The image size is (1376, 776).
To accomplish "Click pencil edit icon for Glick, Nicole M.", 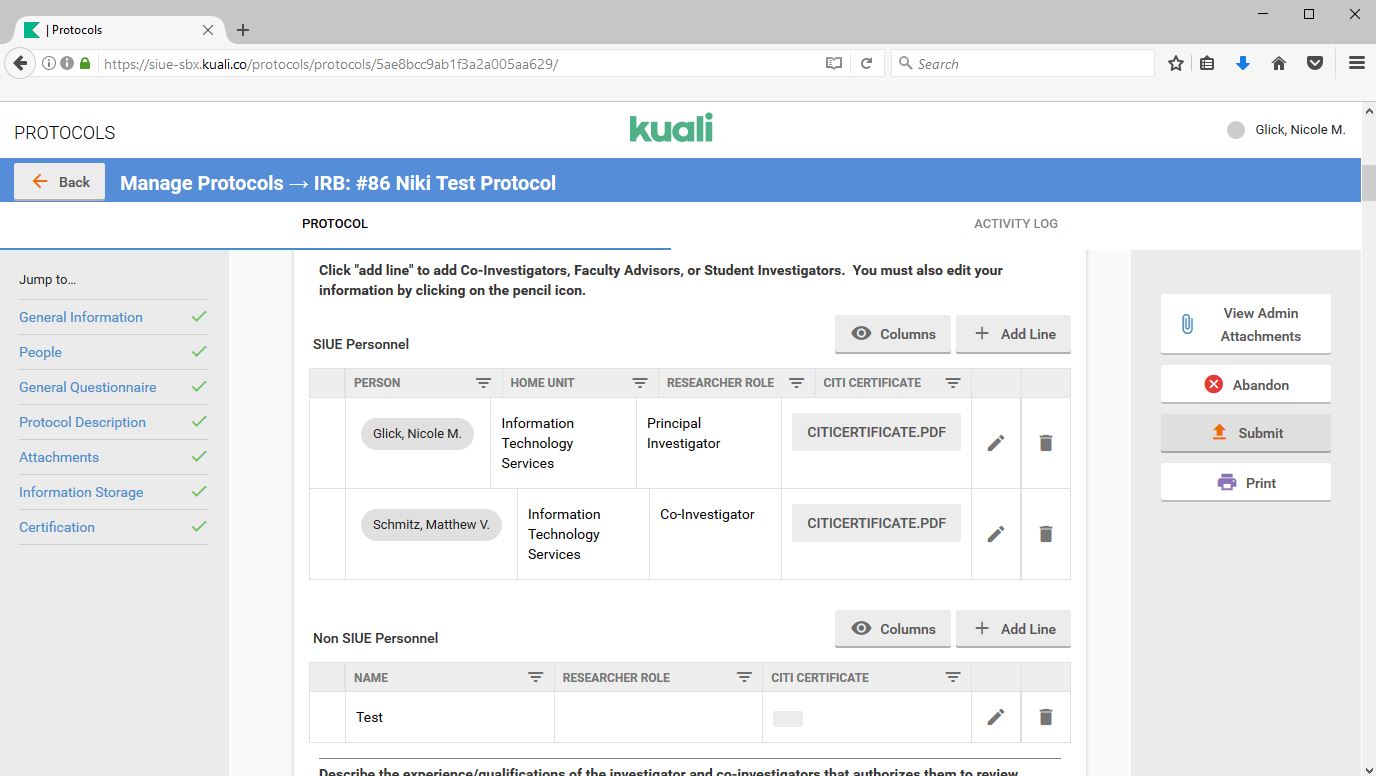I will point(995,443).
